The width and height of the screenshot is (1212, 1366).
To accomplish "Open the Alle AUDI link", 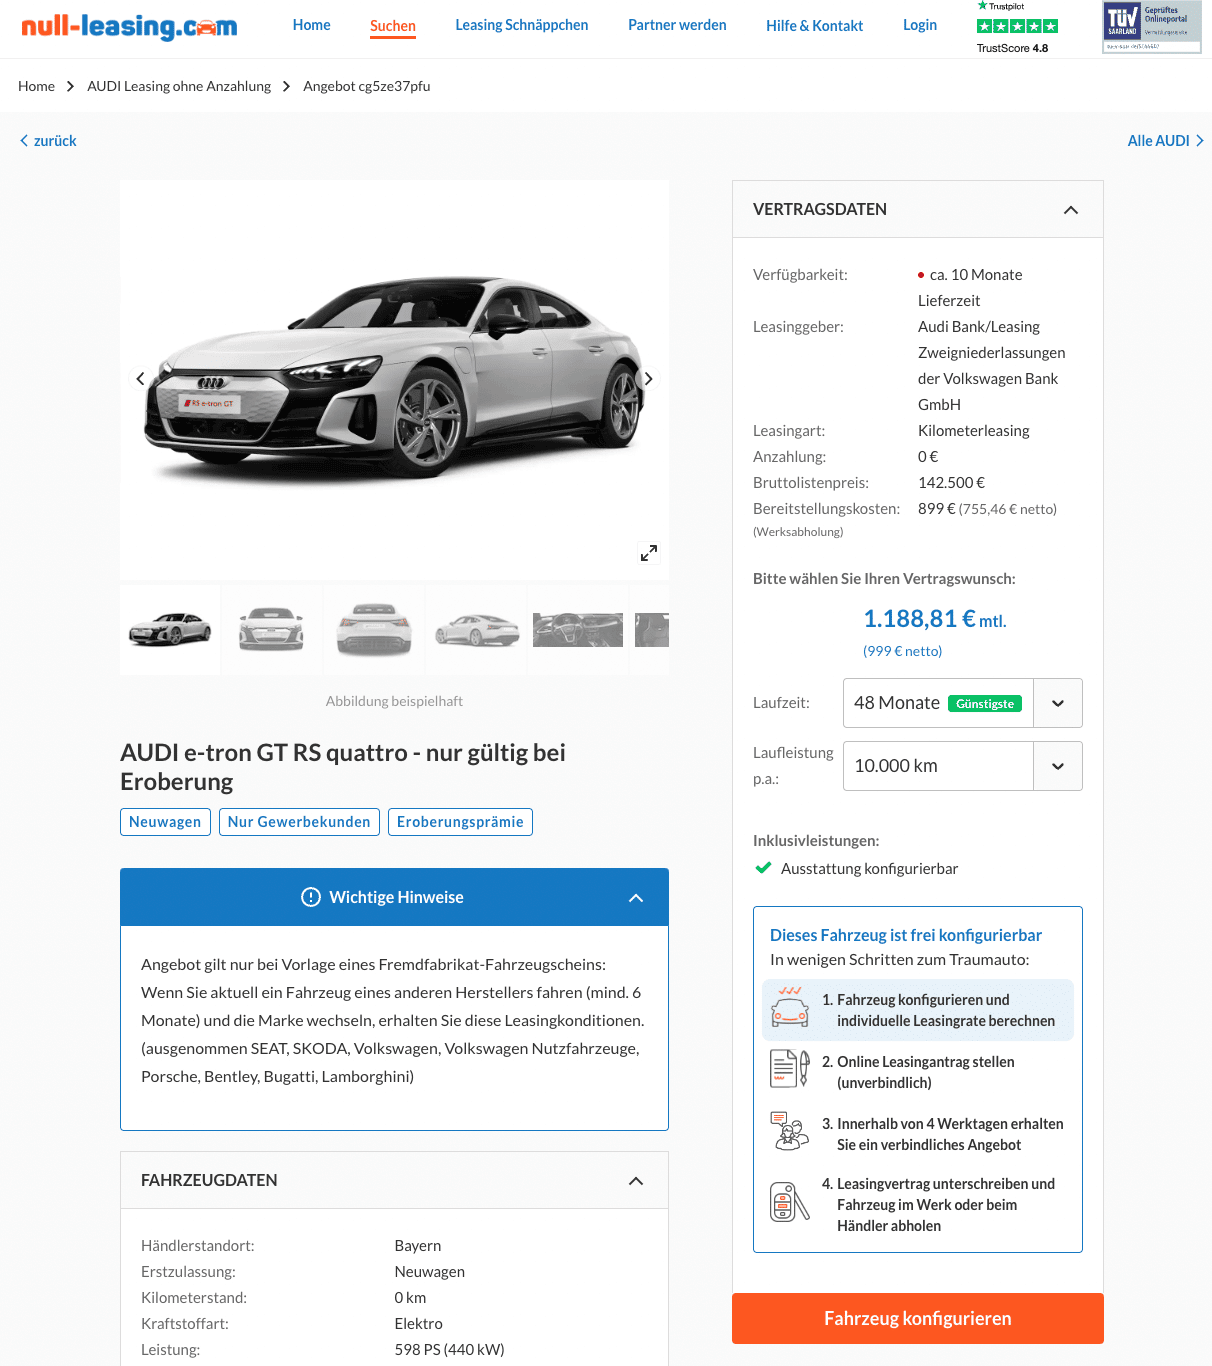I will coord(1165,141).
